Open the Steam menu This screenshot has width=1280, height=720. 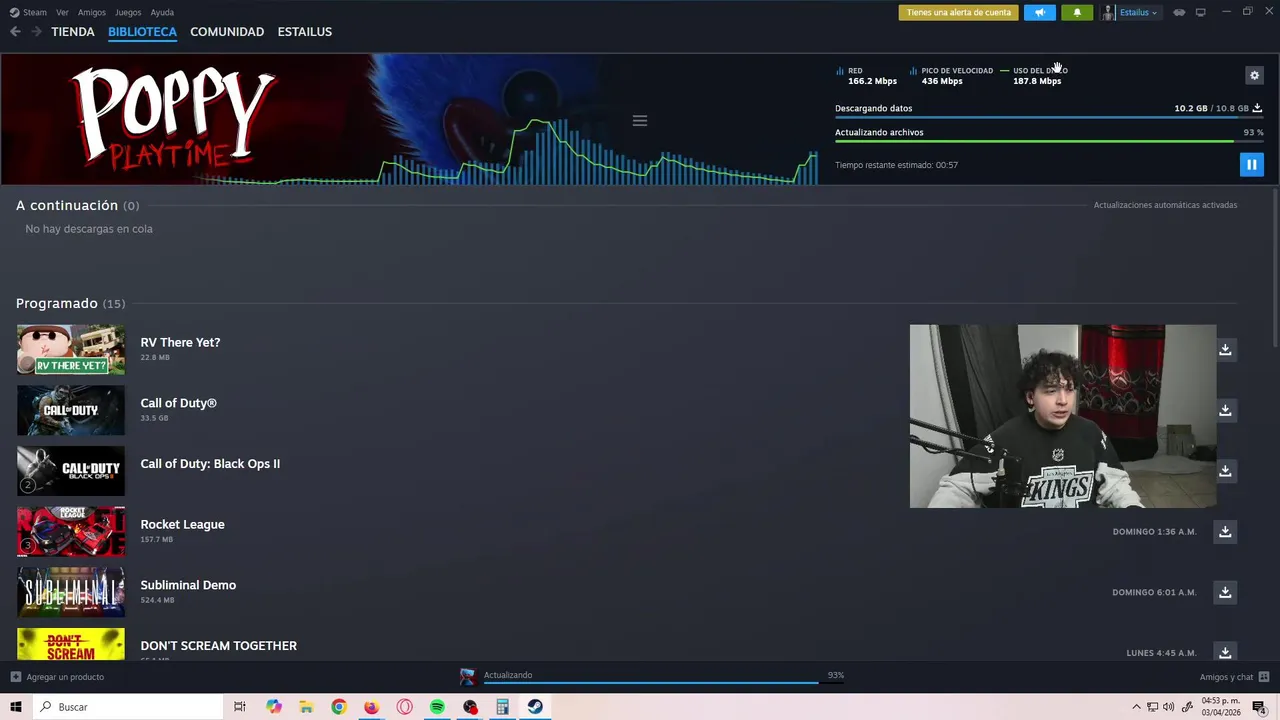pyautogui.click(x=29, y=12)
